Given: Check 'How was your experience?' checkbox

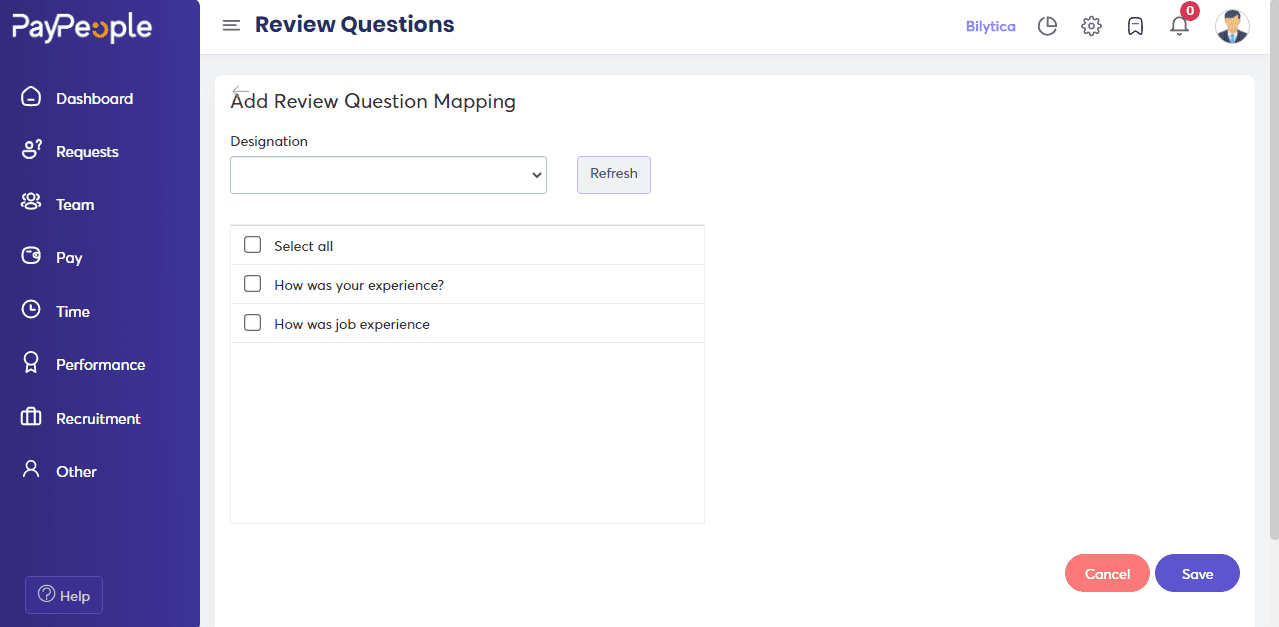Looking at the screenshot, I should coord(253,284).
